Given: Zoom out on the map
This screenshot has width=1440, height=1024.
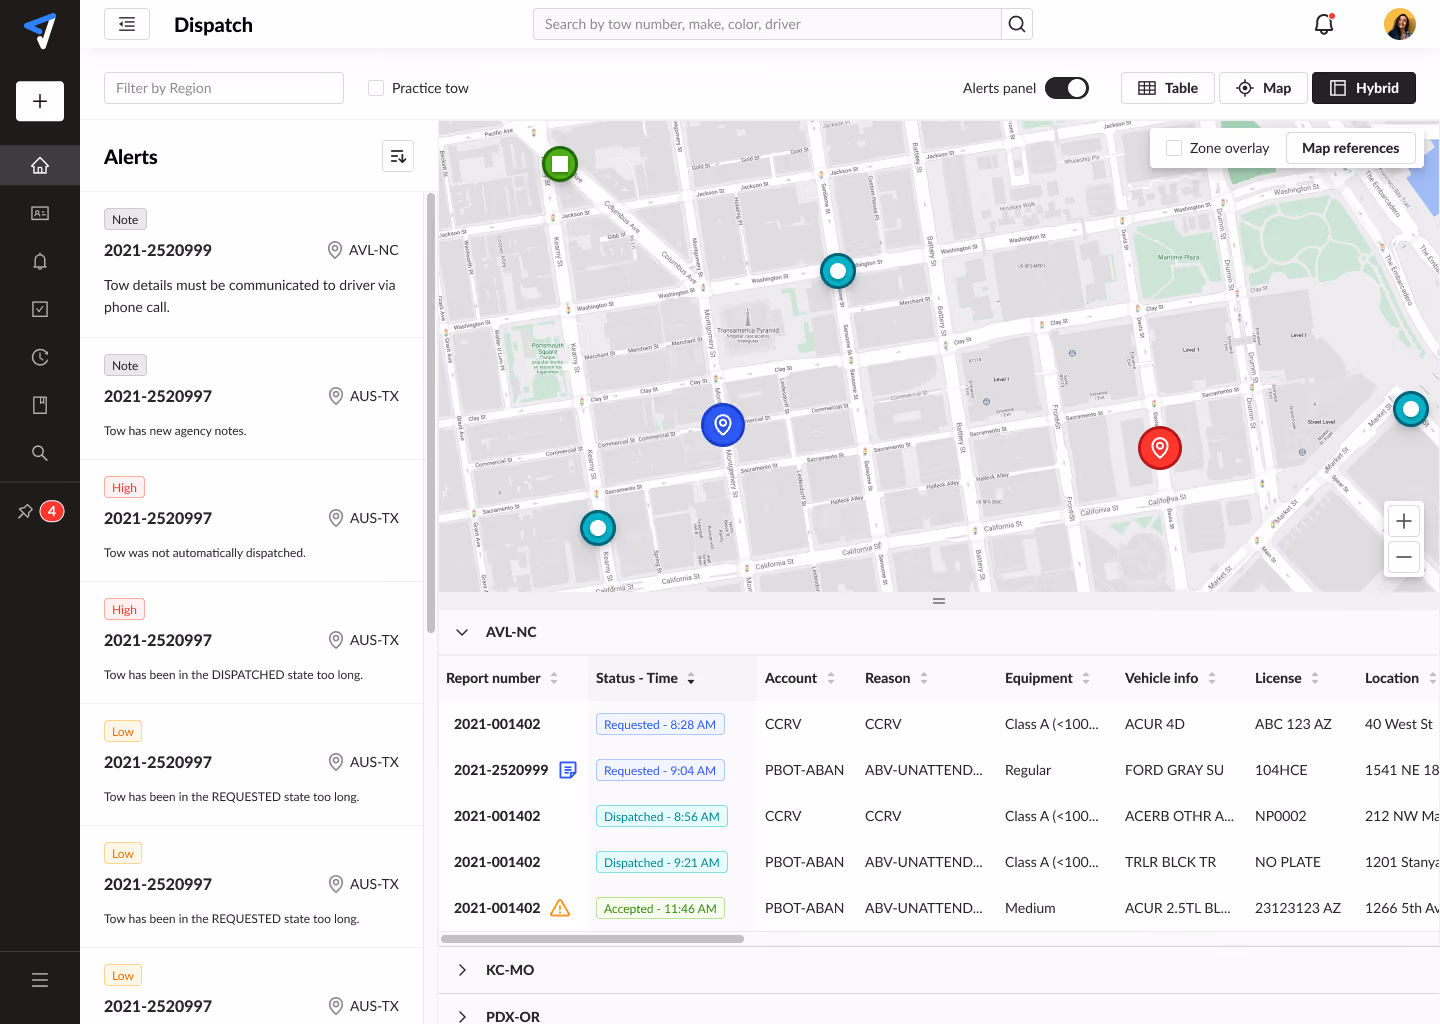Looking at the screenshot, I should coord(1404,557).
